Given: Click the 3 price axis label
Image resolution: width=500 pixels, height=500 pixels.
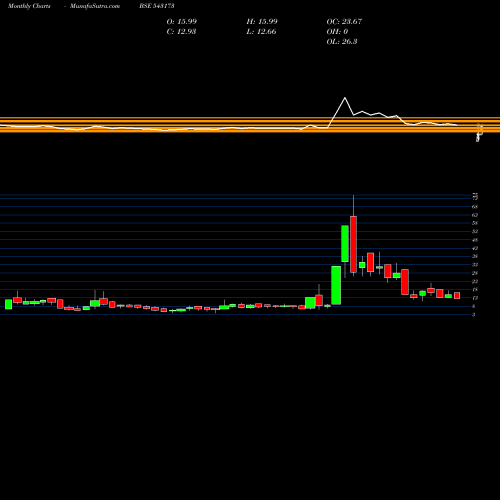Looking at the screenshot, I should pos(473,315).
